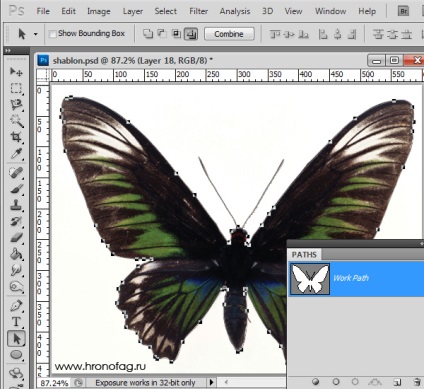Image resolution: width=424 pixels, height=389 pixels.
Task: Launch Adobe Bridge from Br icon
Action: click(404, 11)
